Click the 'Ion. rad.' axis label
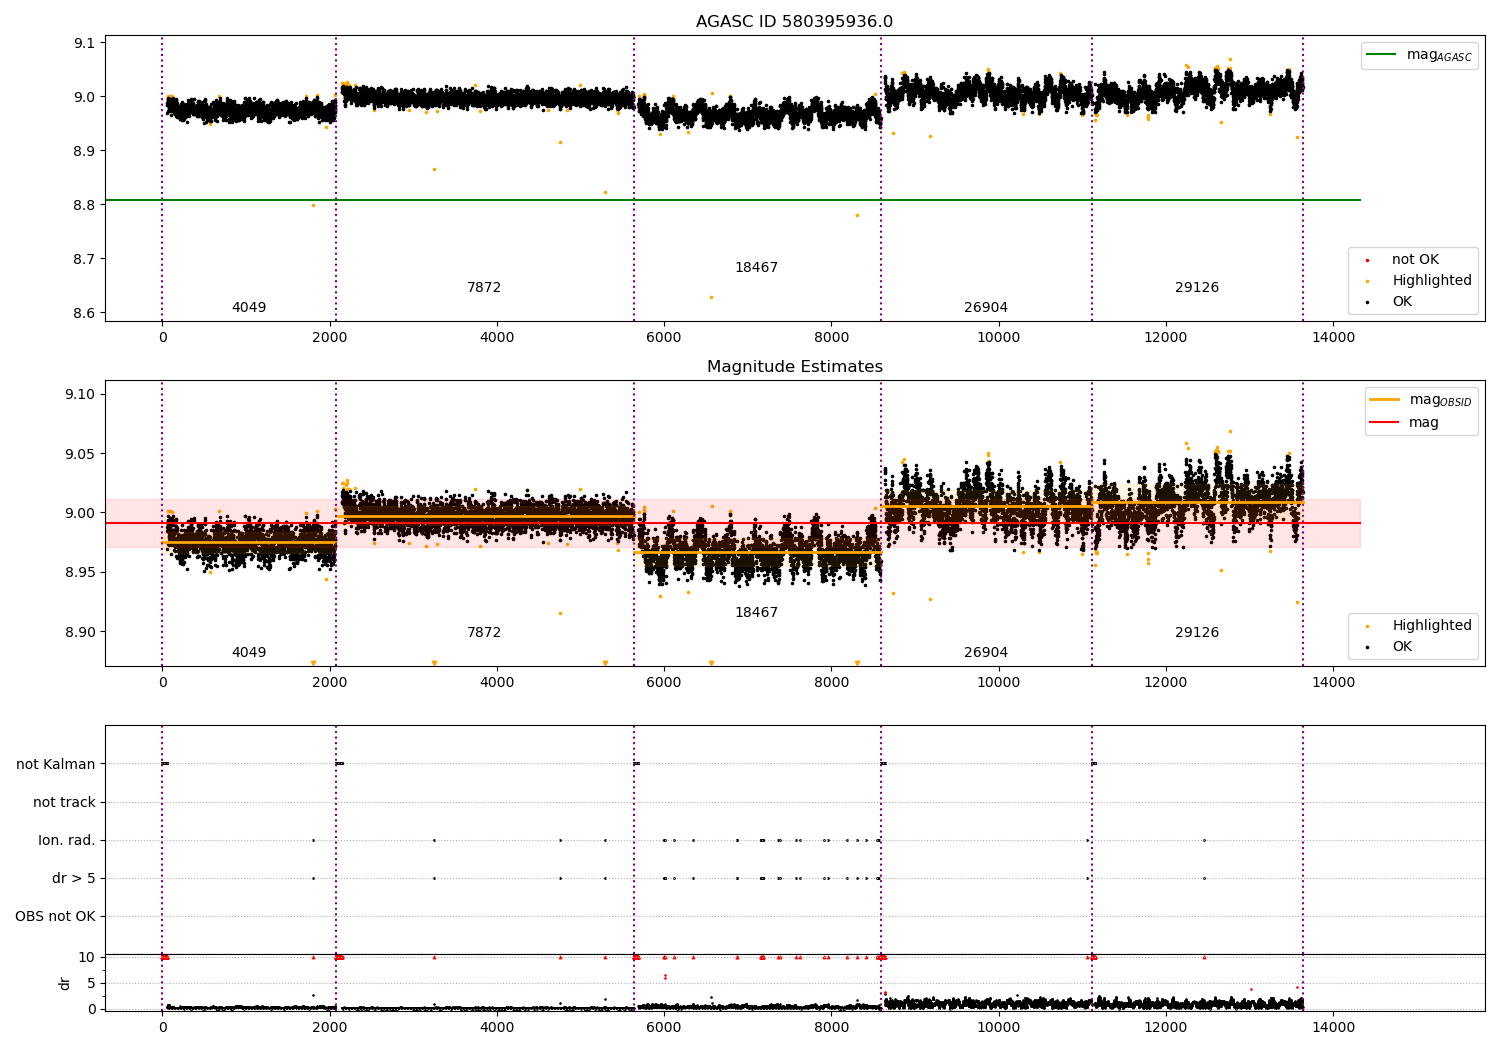This screenshot has width=1500, height=1050. click(x=67, y=841)
